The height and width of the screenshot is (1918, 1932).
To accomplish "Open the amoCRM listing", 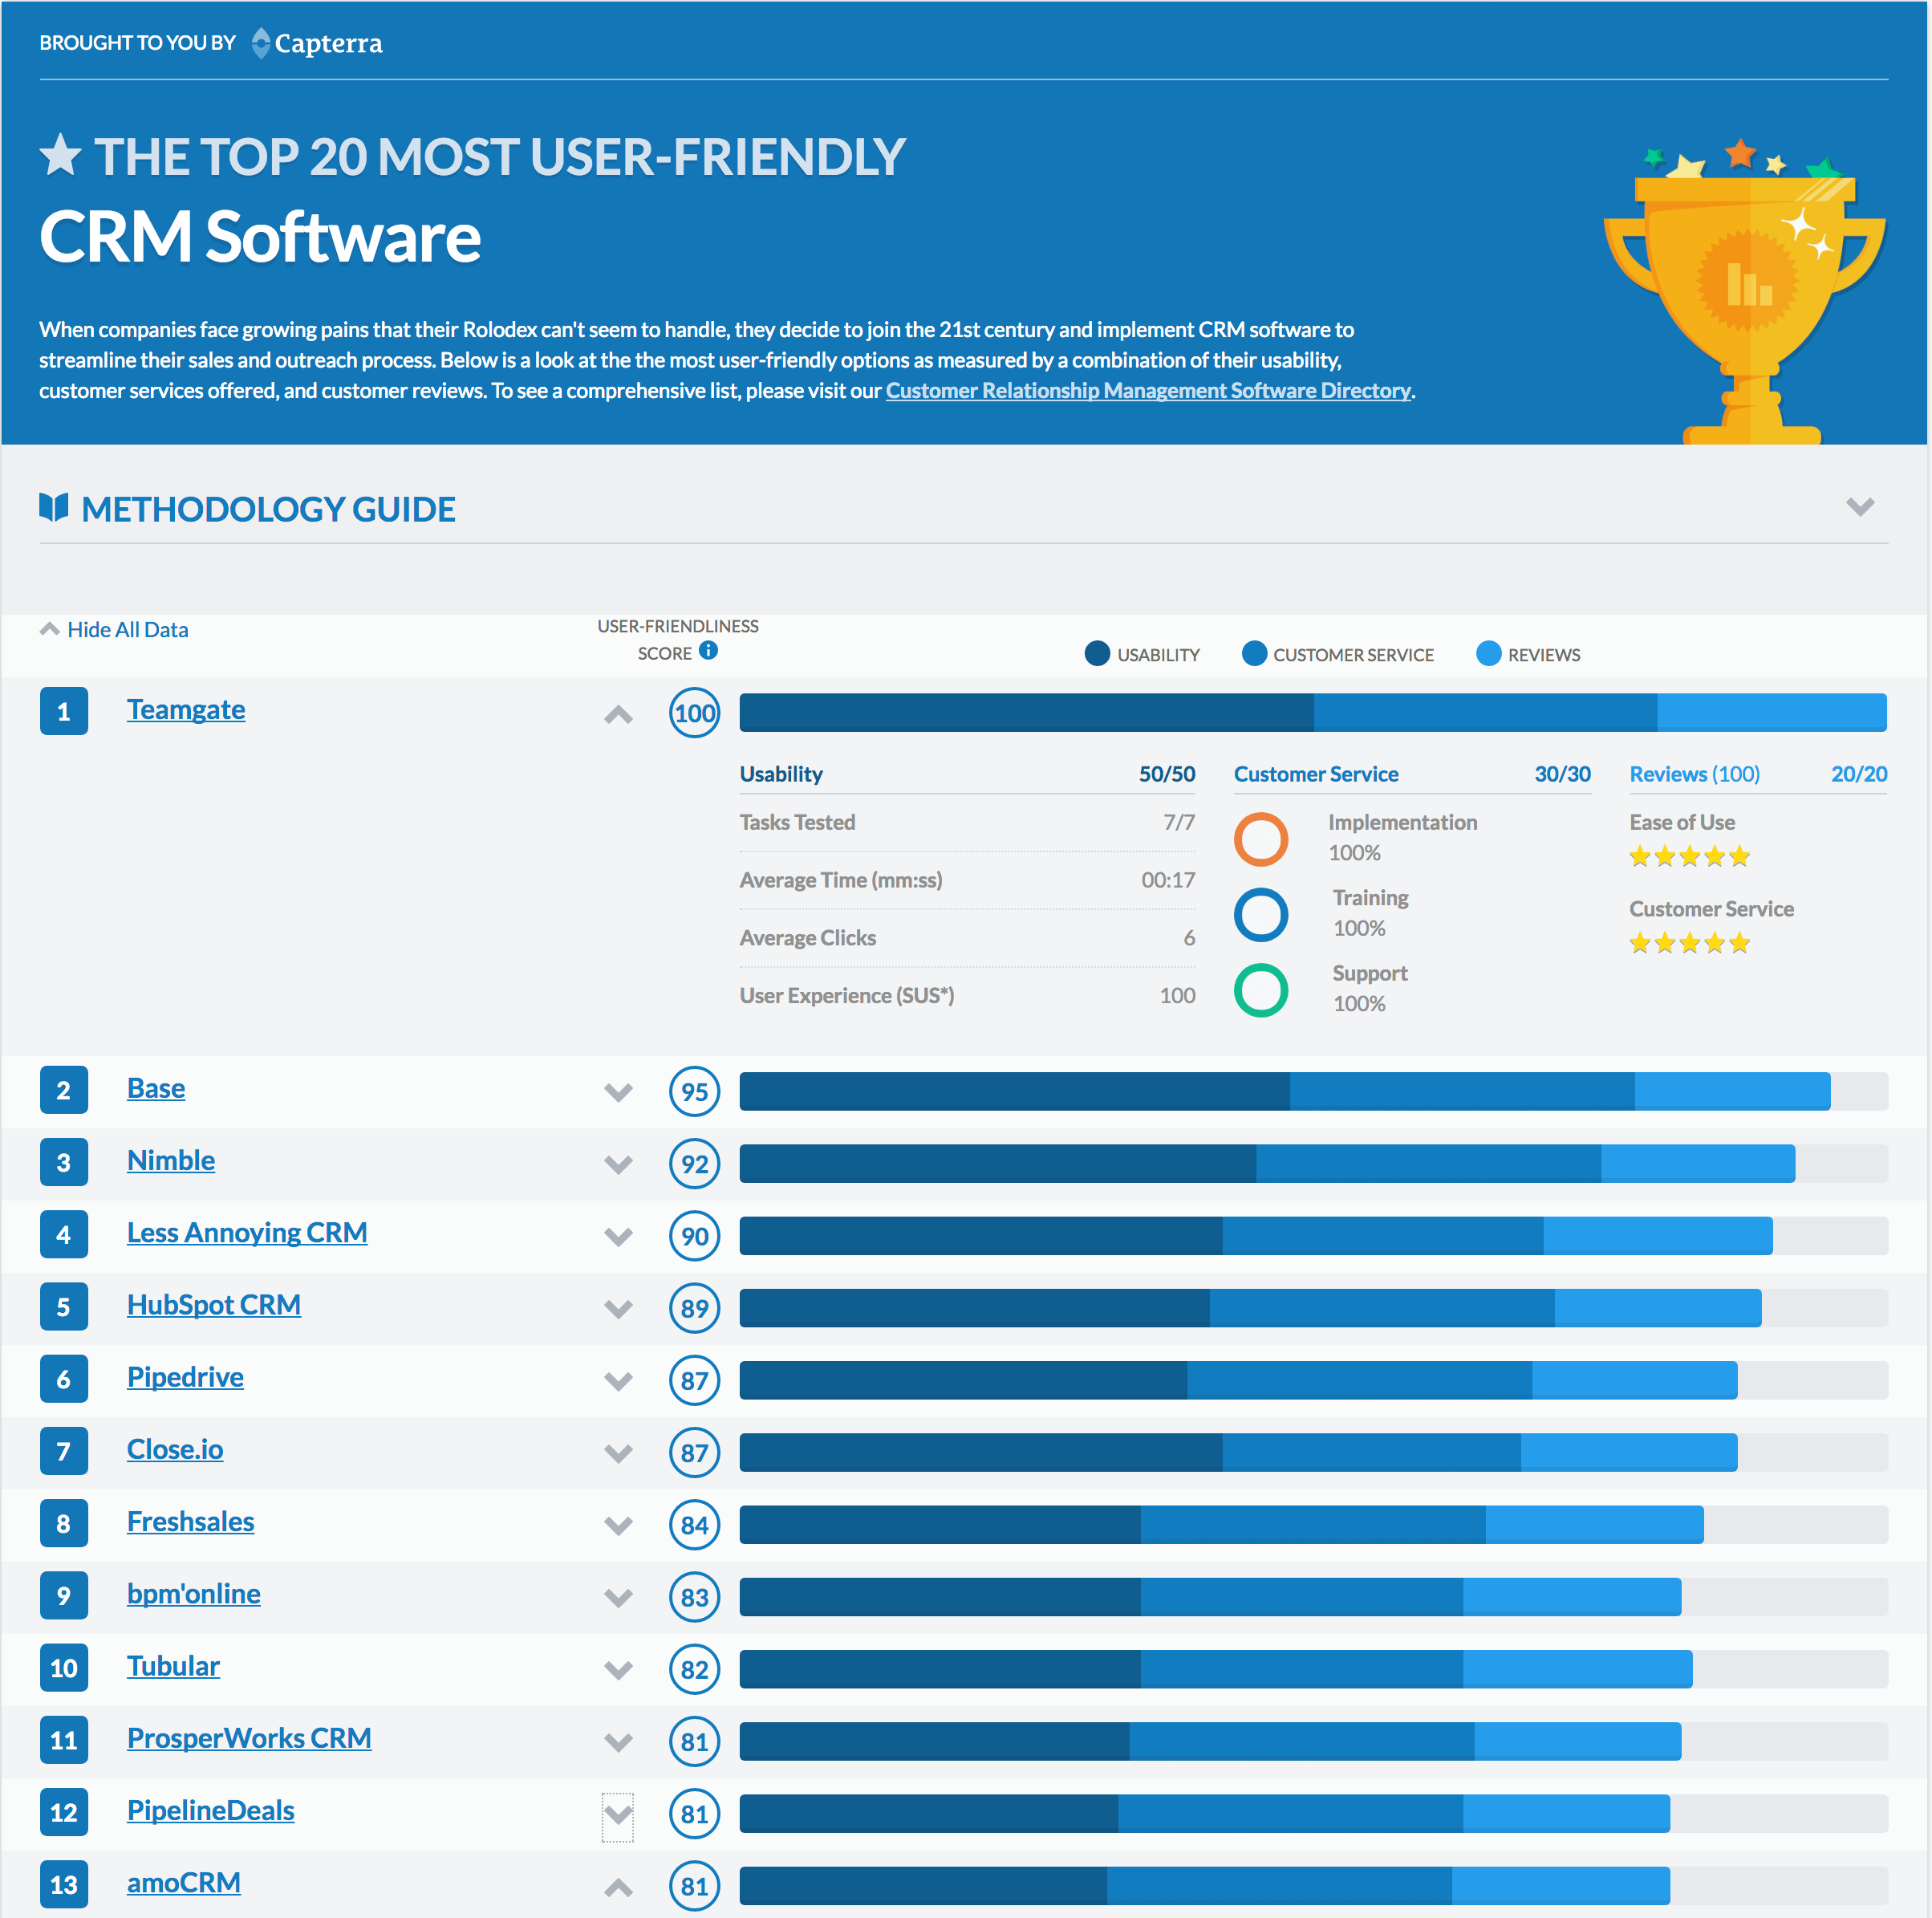I will pyautogui.click(x=183, y=1882).
